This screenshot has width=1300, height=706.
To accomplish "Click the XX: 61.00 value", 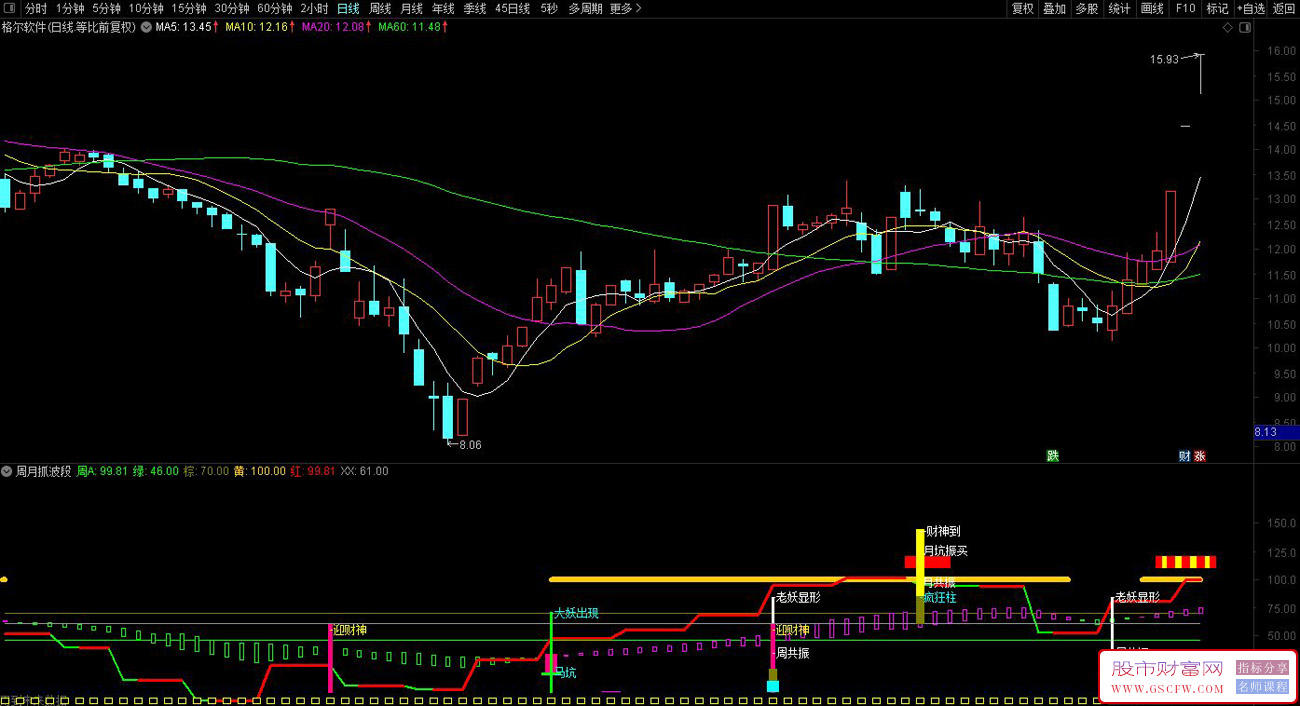I will coord(365,470).
